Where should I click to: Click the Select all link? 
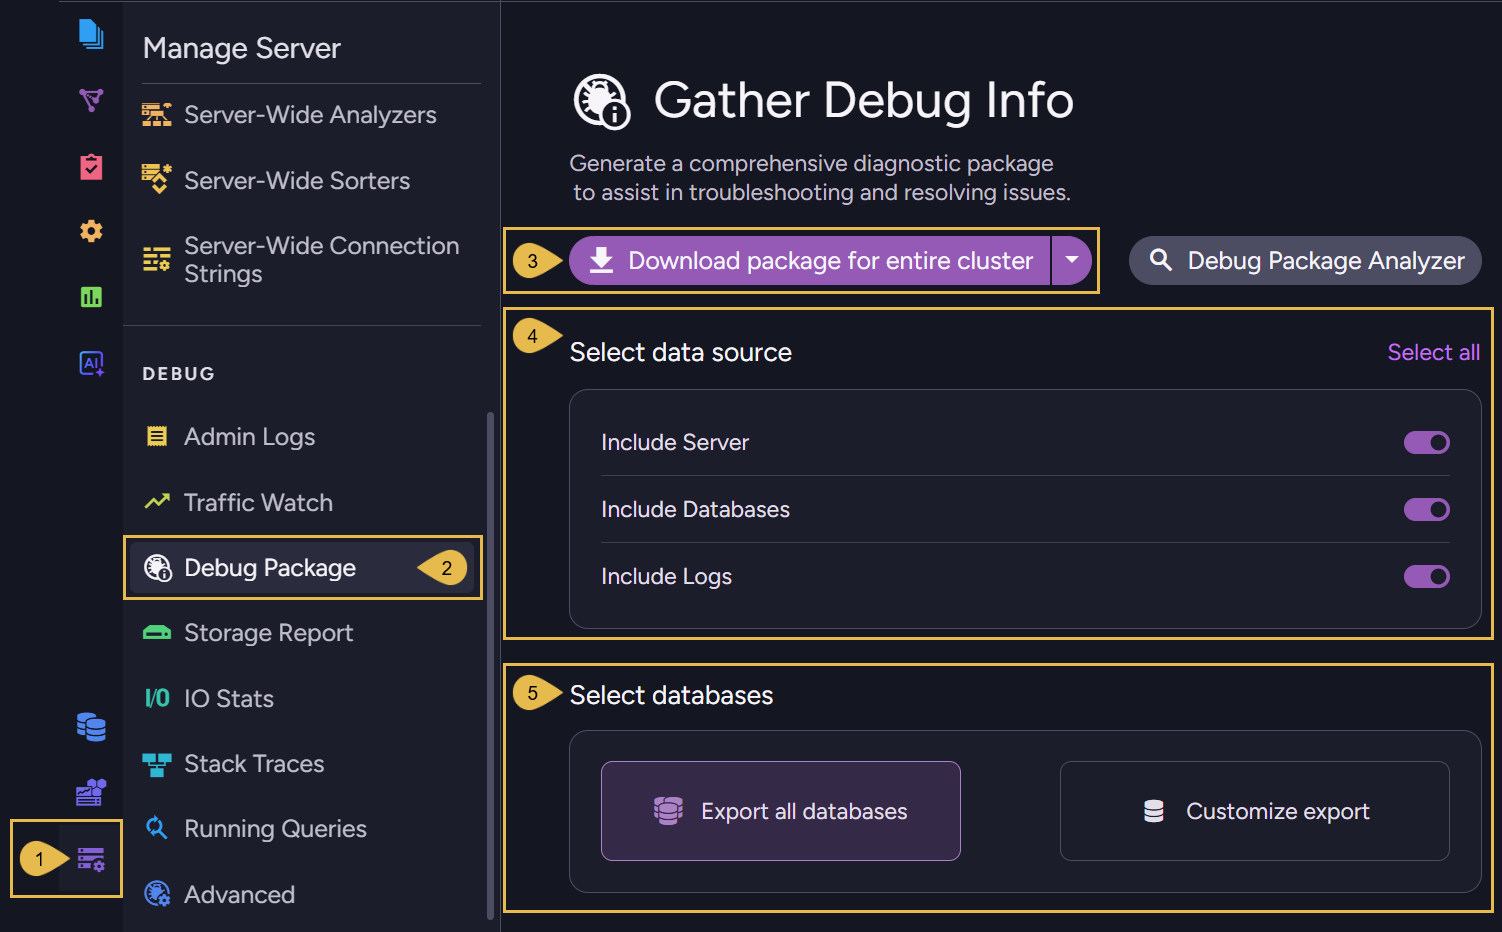1433,352
